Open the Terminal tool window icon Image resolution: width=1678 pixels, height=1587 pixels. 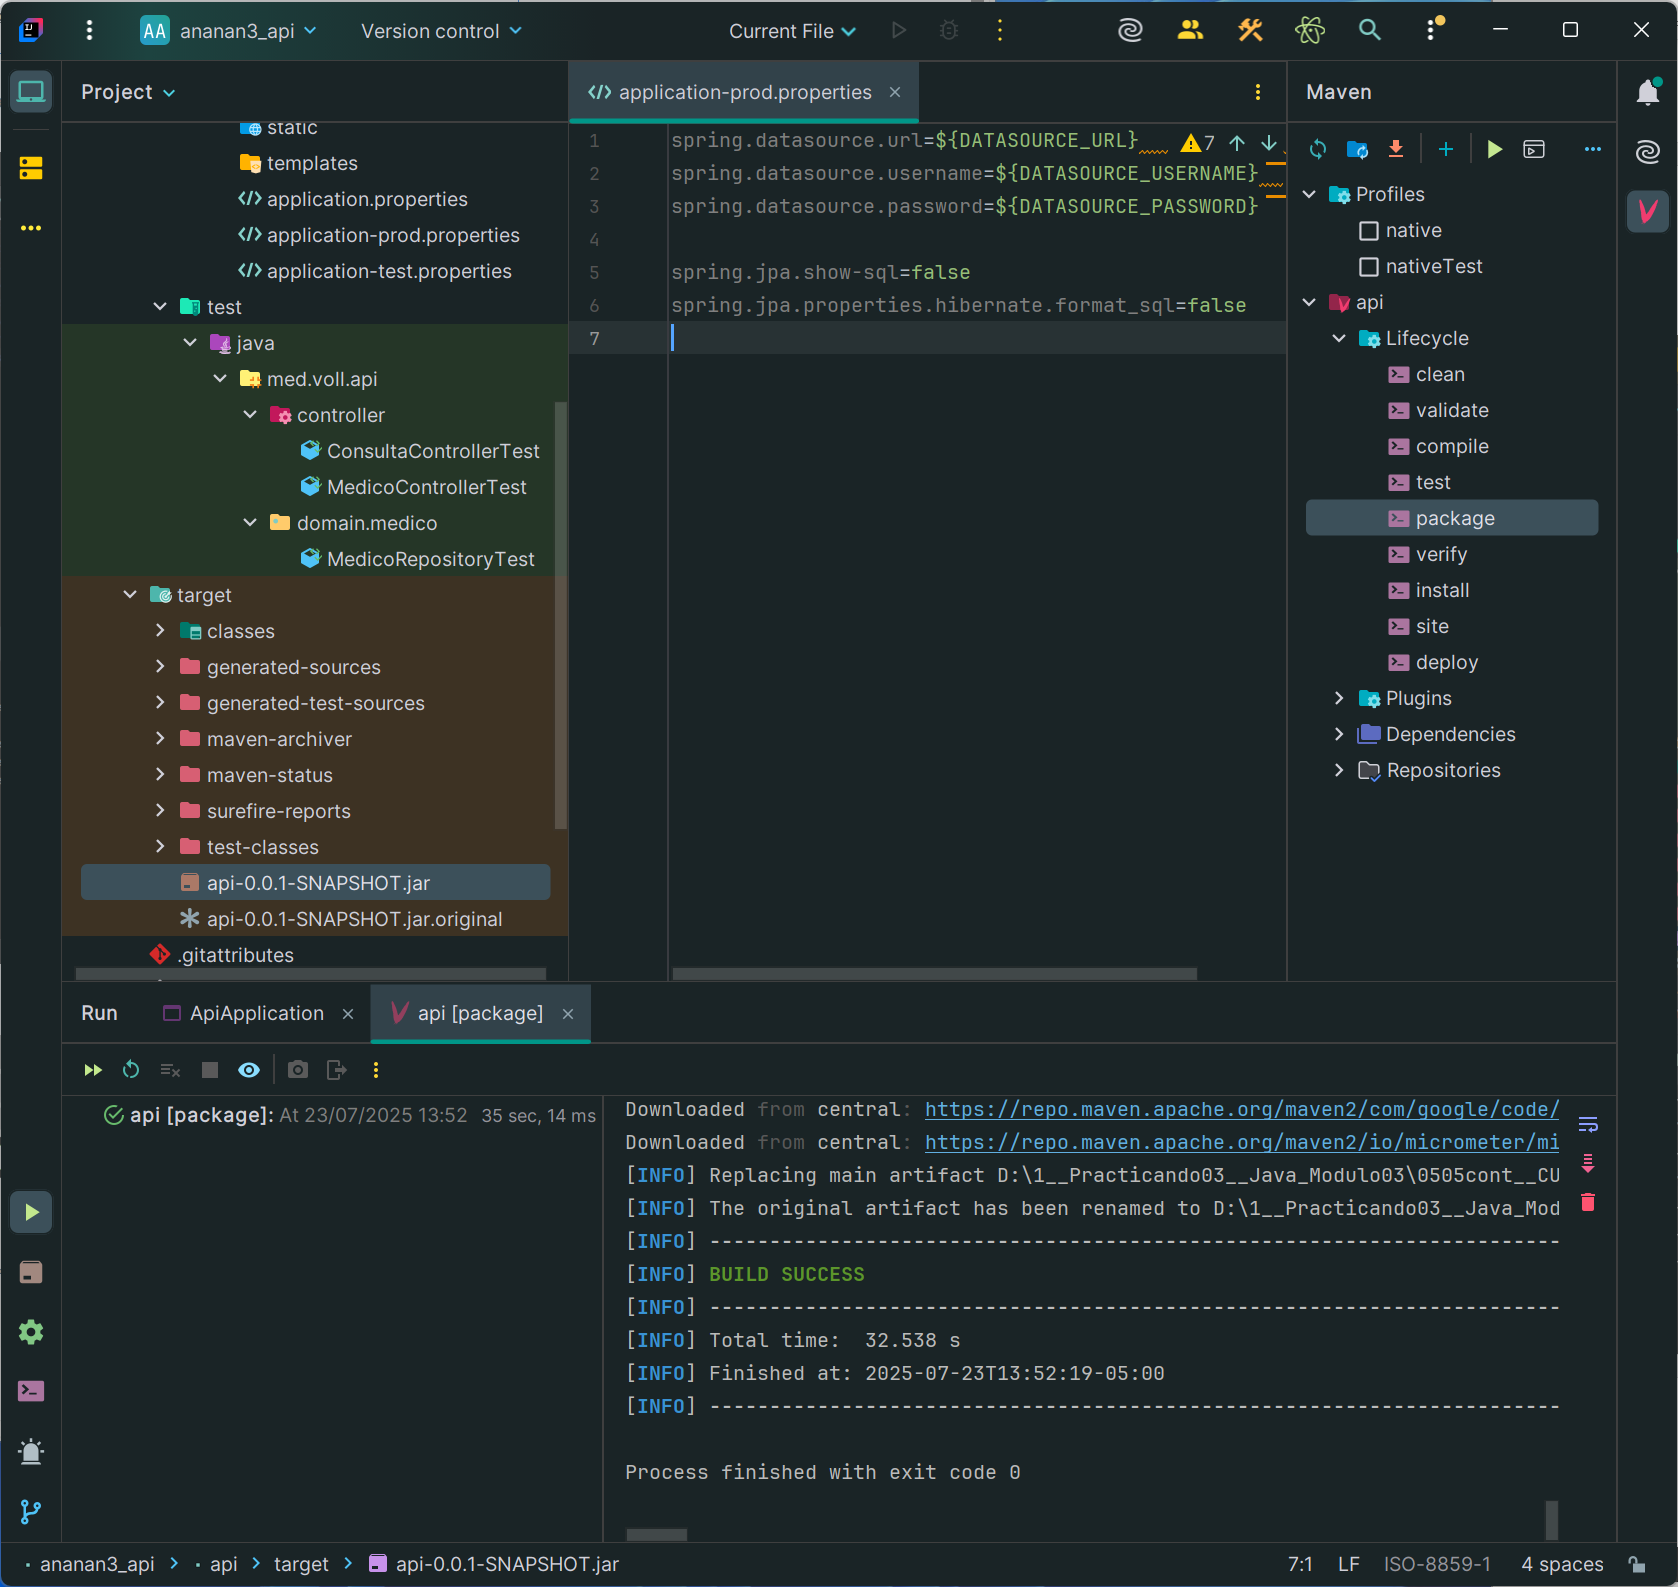(x=31, y=1391)
